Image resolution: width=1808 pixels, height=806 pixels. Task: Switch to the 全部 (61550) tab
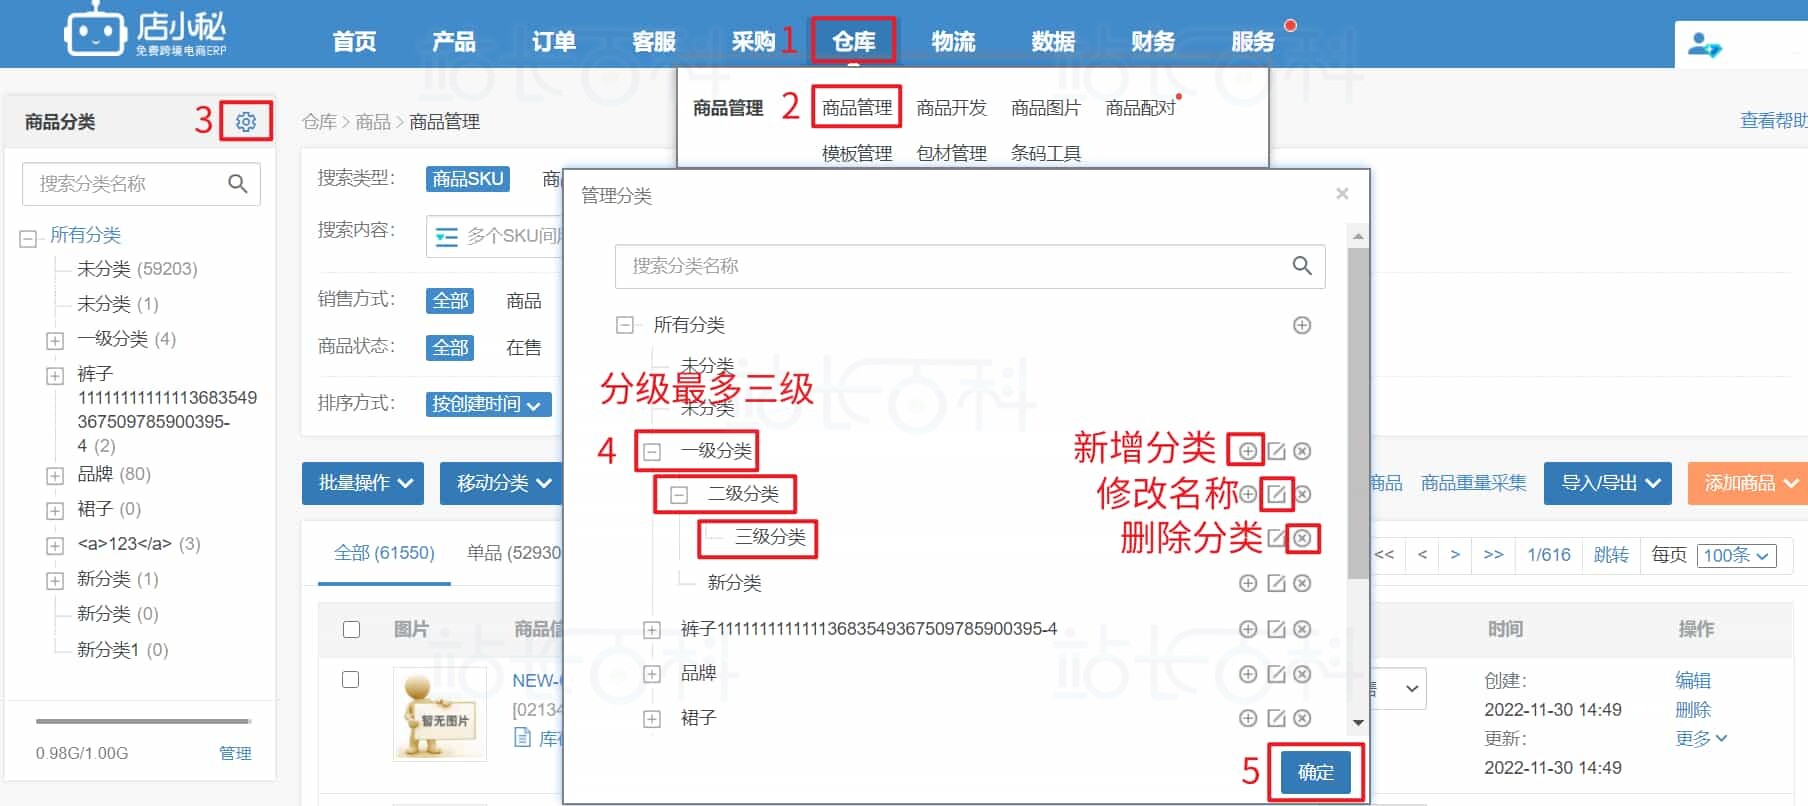[x=384, y=553]
